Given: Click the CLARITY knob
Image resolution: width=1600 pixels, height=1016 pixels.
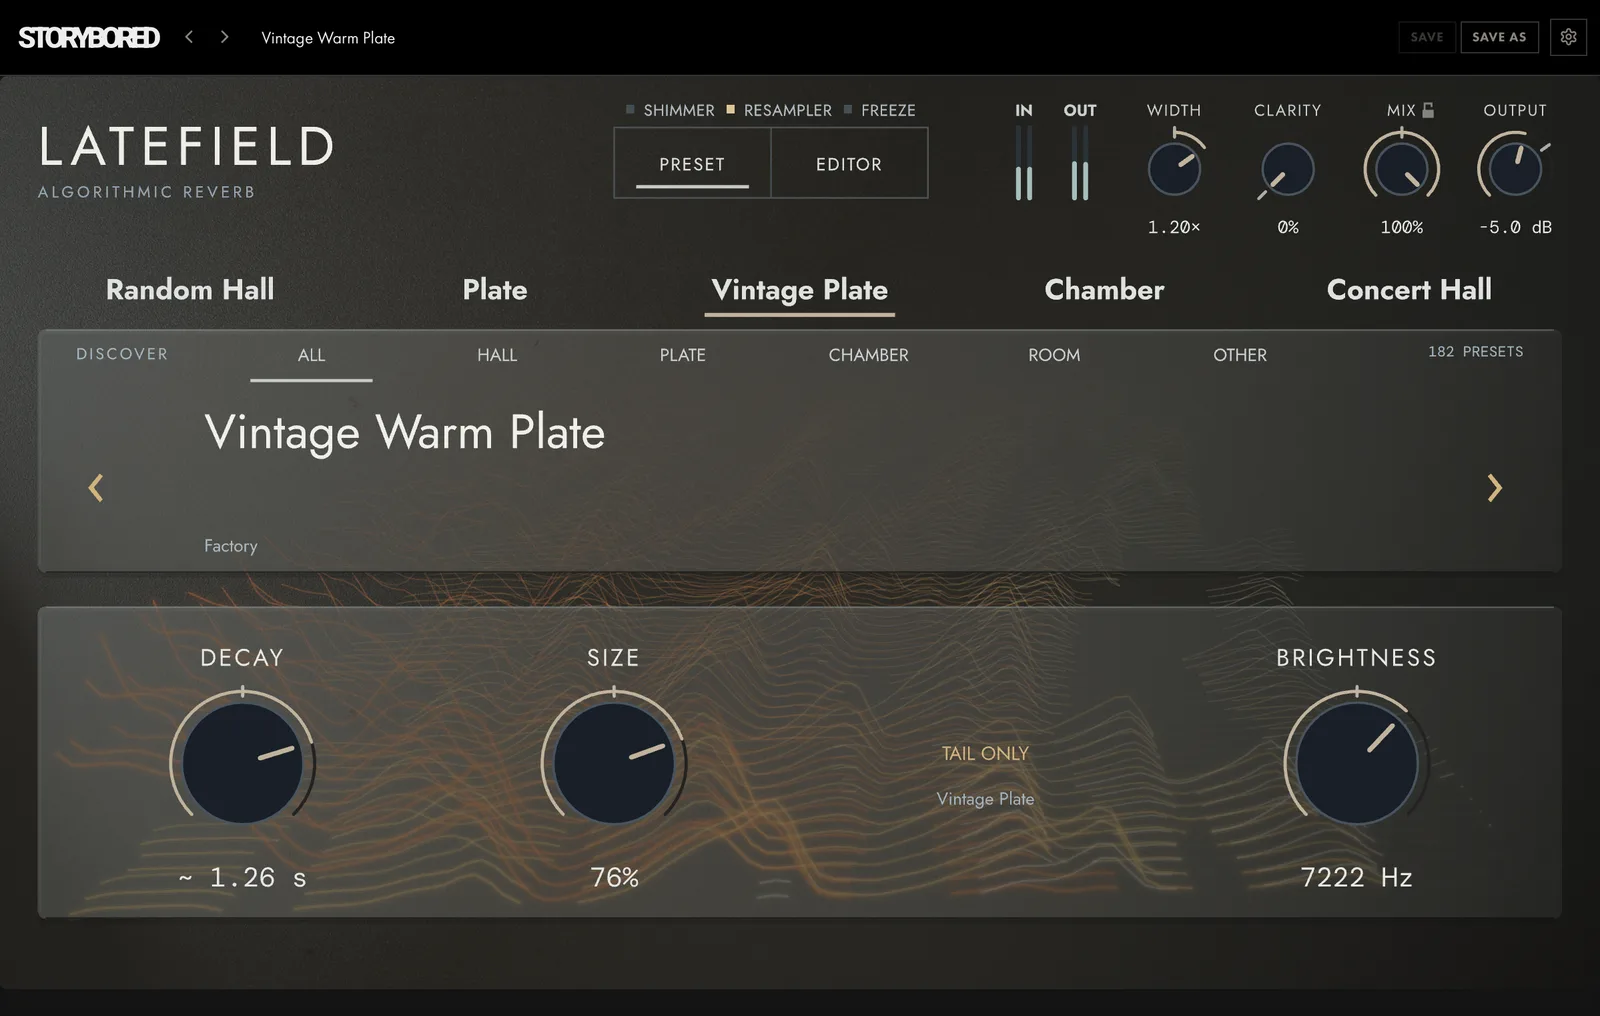Looking at the screenshot, I should click(x=1287, y=168).
